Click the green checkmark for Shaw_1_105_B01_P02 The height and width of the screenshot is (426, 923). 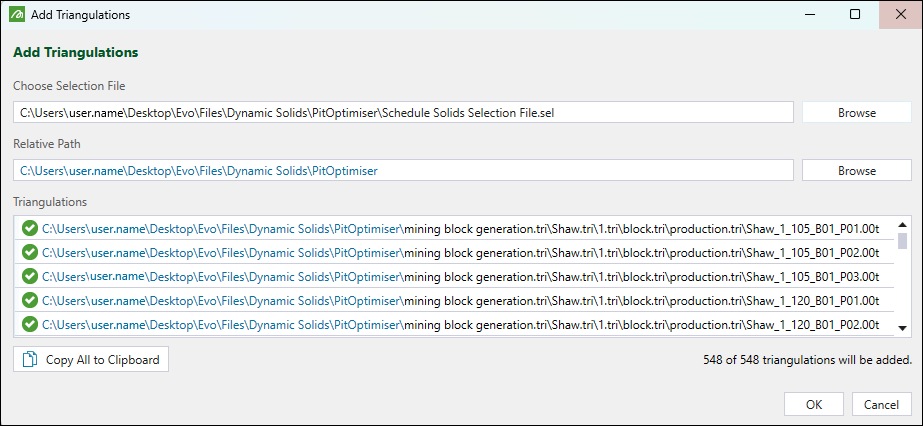pos(29,252)
